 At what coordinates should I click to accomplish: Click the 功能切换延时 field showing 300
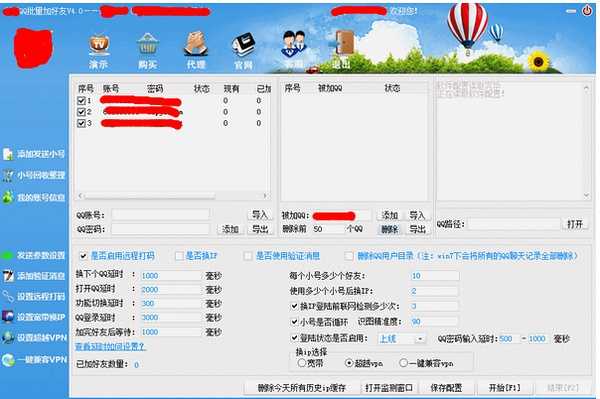pyautogui.click(x=171, y=304)
